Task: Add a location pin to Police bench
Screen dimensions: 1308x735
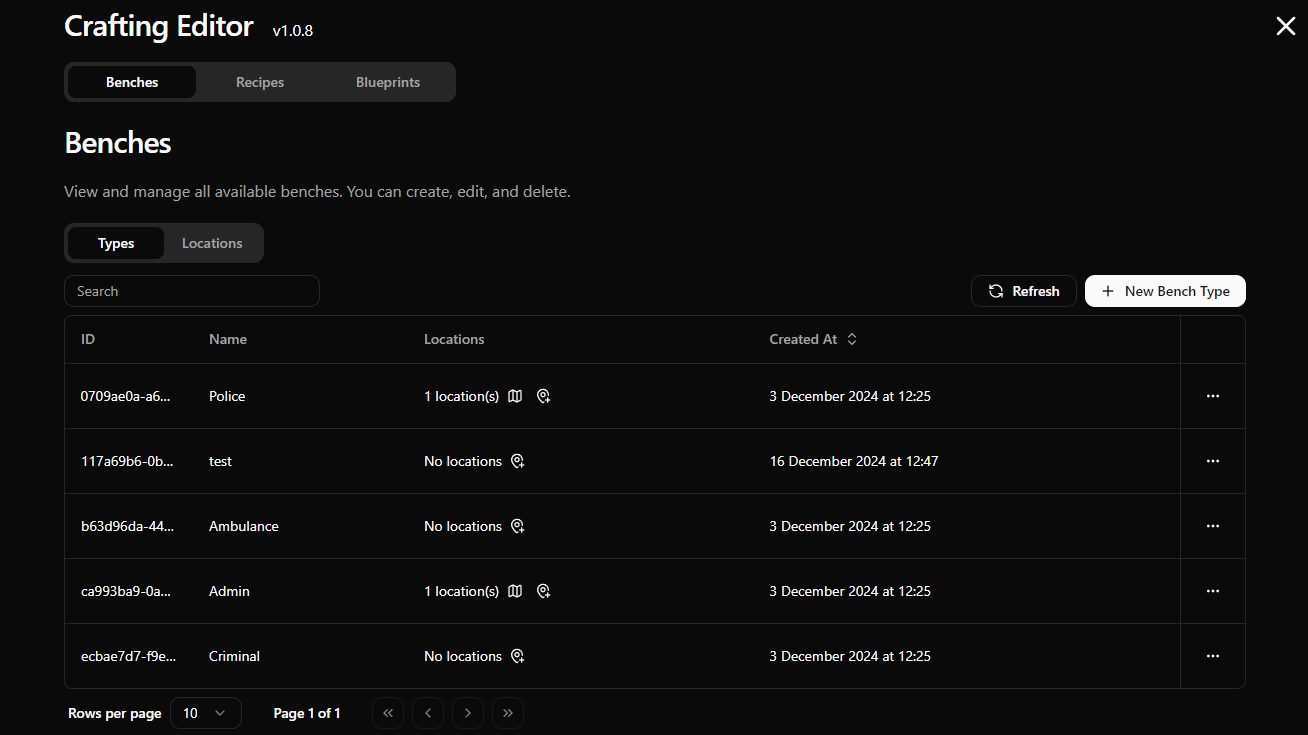Action: tap(543, 396)
